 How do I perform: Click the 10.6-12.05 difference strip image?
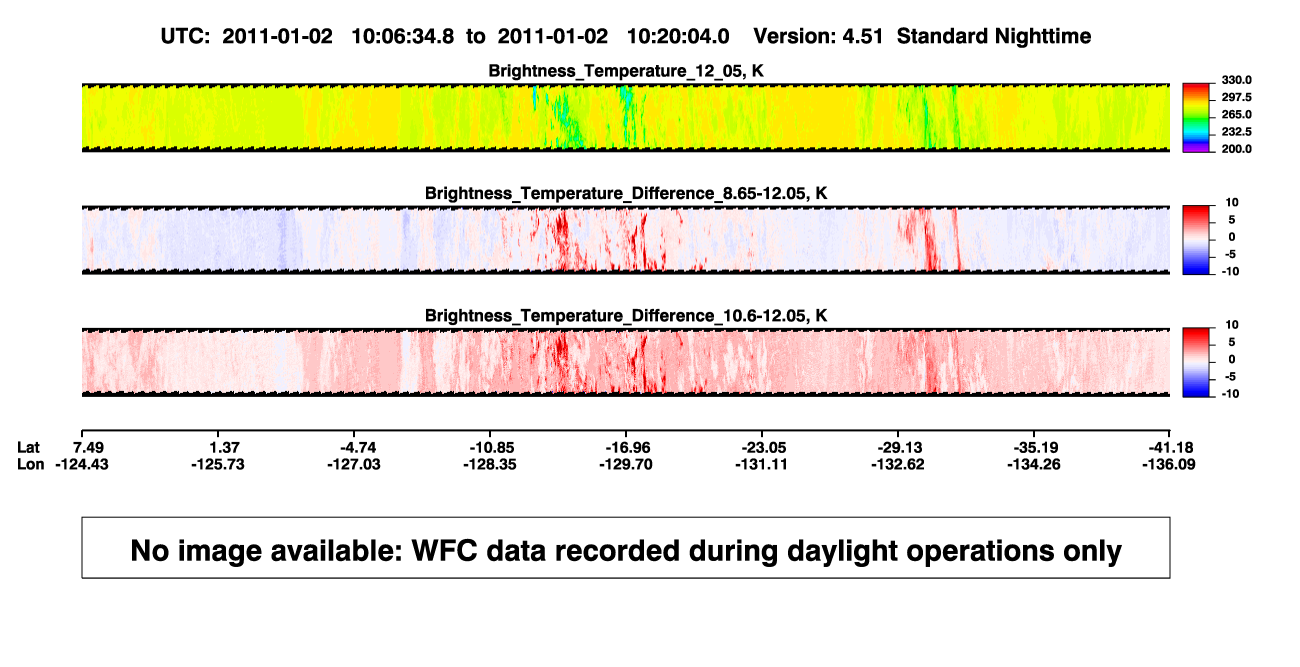[x=625, y=362]
